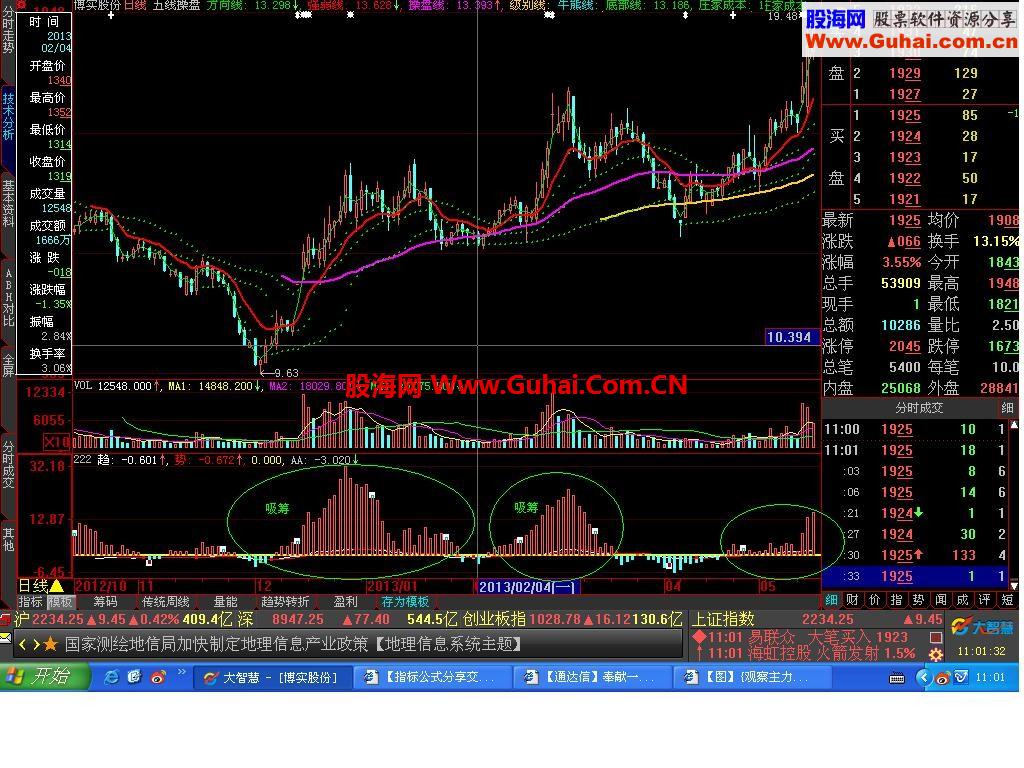
Task: Open the settings gear icon above the clock
Action: coord(935,655)
